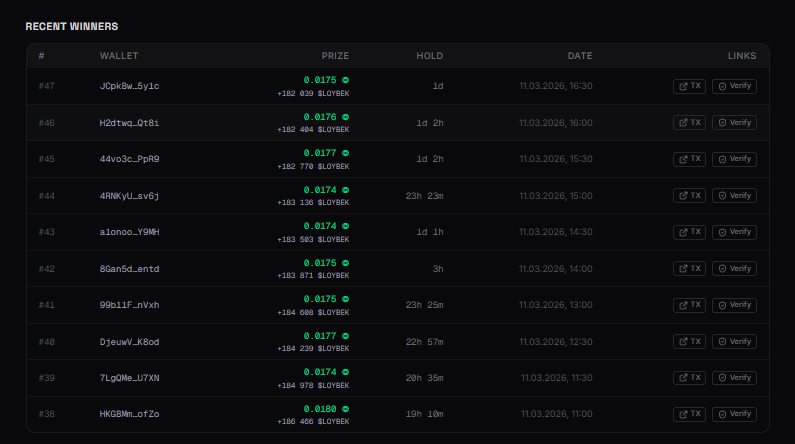The image size is (795, 444).
Task: Select wallet 7LgQMe…U7XN
Action: [129, 378]
